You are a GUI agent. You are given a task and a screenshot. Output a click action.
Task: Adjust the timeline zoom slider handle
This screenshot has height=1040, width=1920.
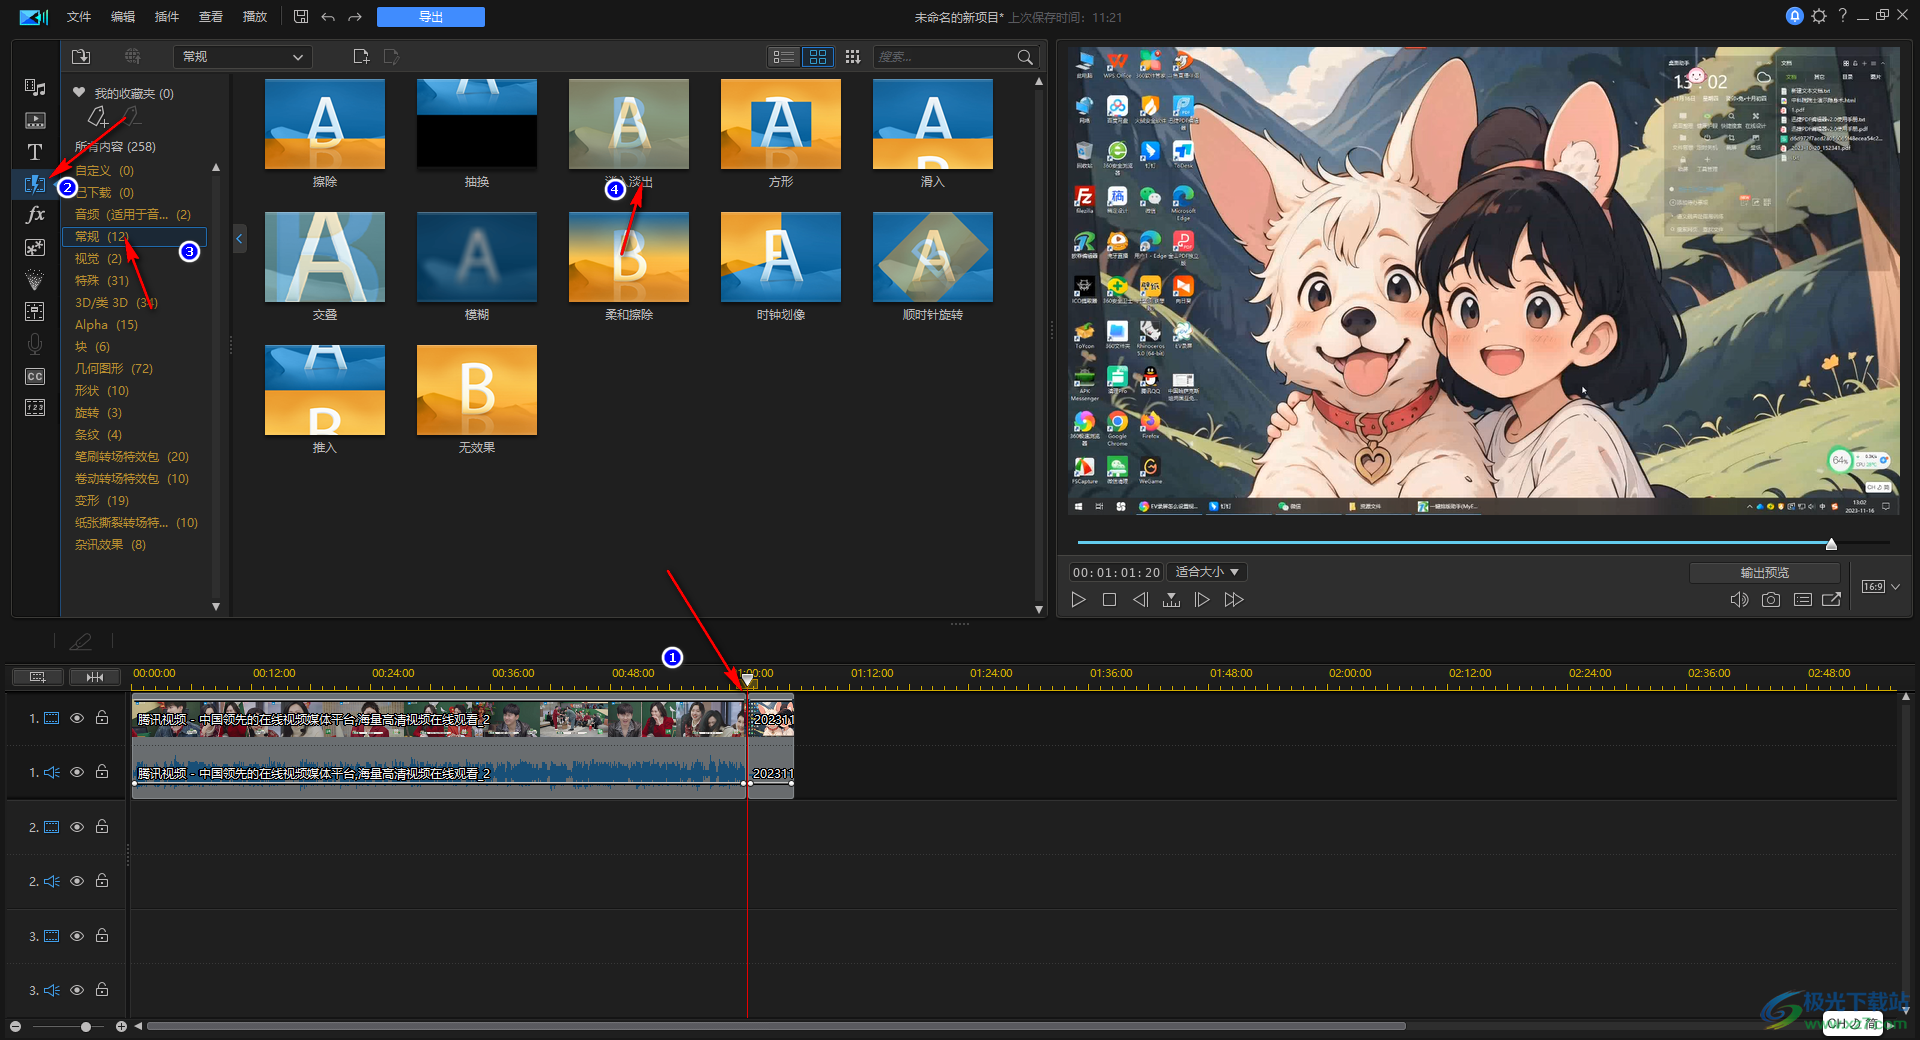pyautogui.click(x=86, y=1026)
